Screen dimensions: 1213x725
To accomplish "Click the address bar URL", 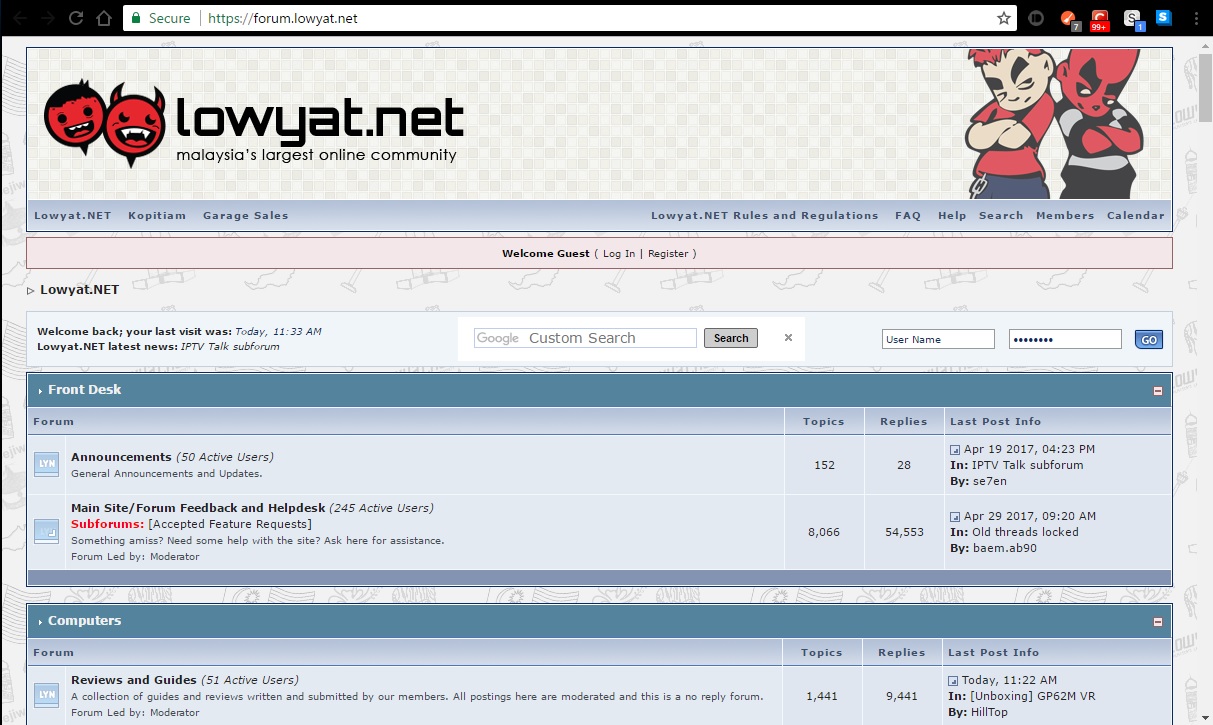I will tap(282, 18).
